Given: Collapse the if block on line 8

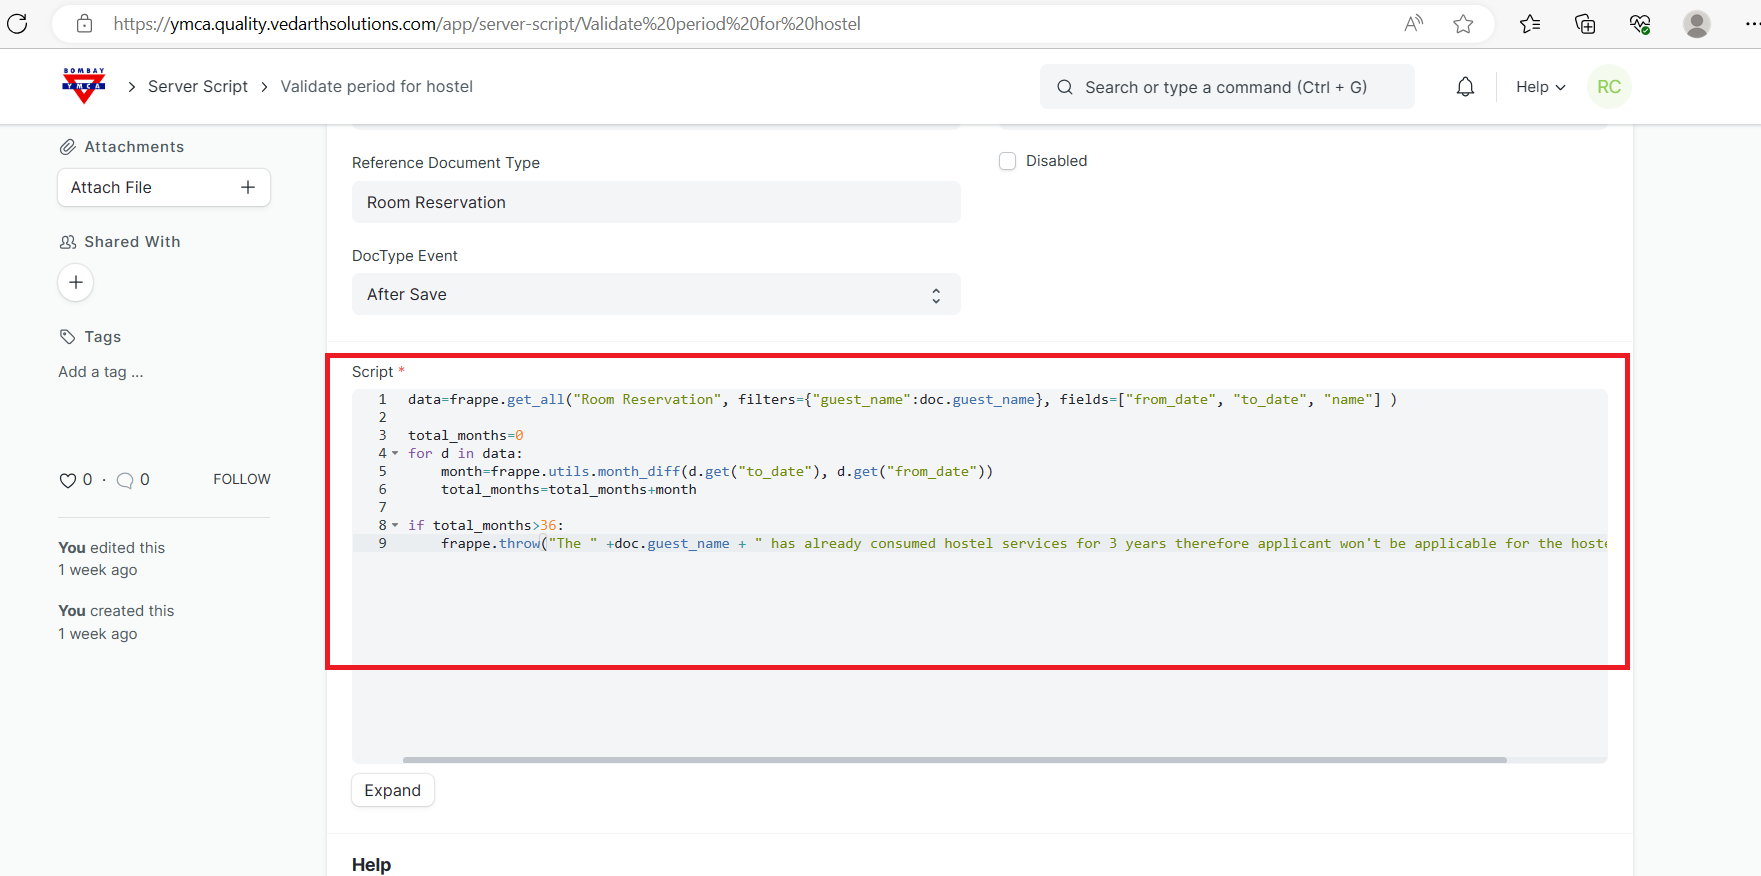Looking at the screenshot, I should (x=395, y=526).
